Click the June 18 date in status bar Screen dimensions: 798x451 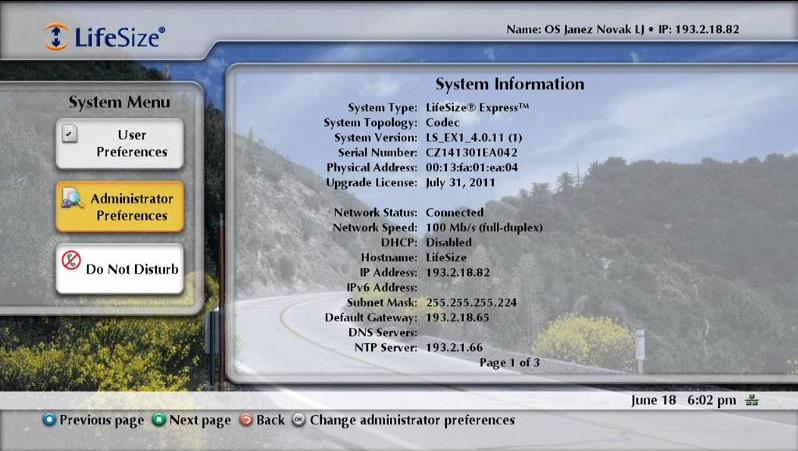pyautogui.click(x=654, y=401)
